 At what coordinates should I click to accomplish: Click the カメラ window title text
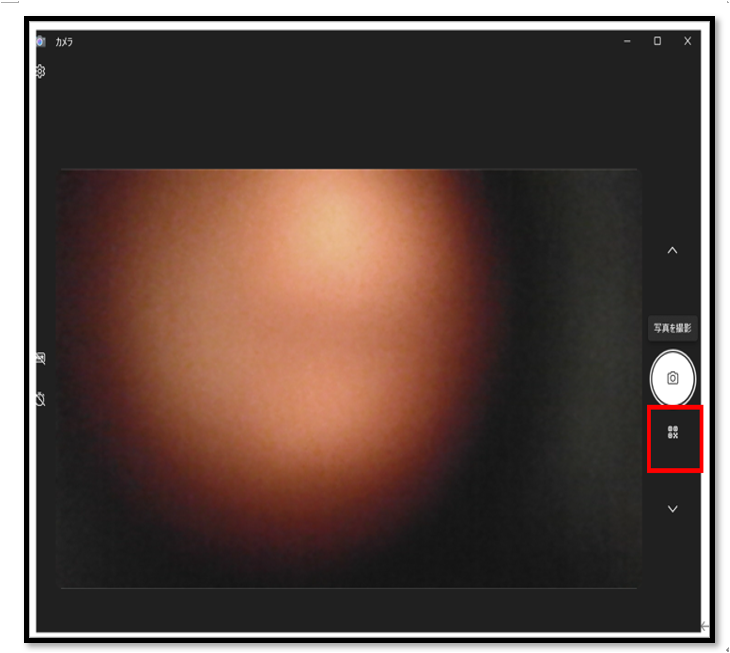(x=64, y=42)
